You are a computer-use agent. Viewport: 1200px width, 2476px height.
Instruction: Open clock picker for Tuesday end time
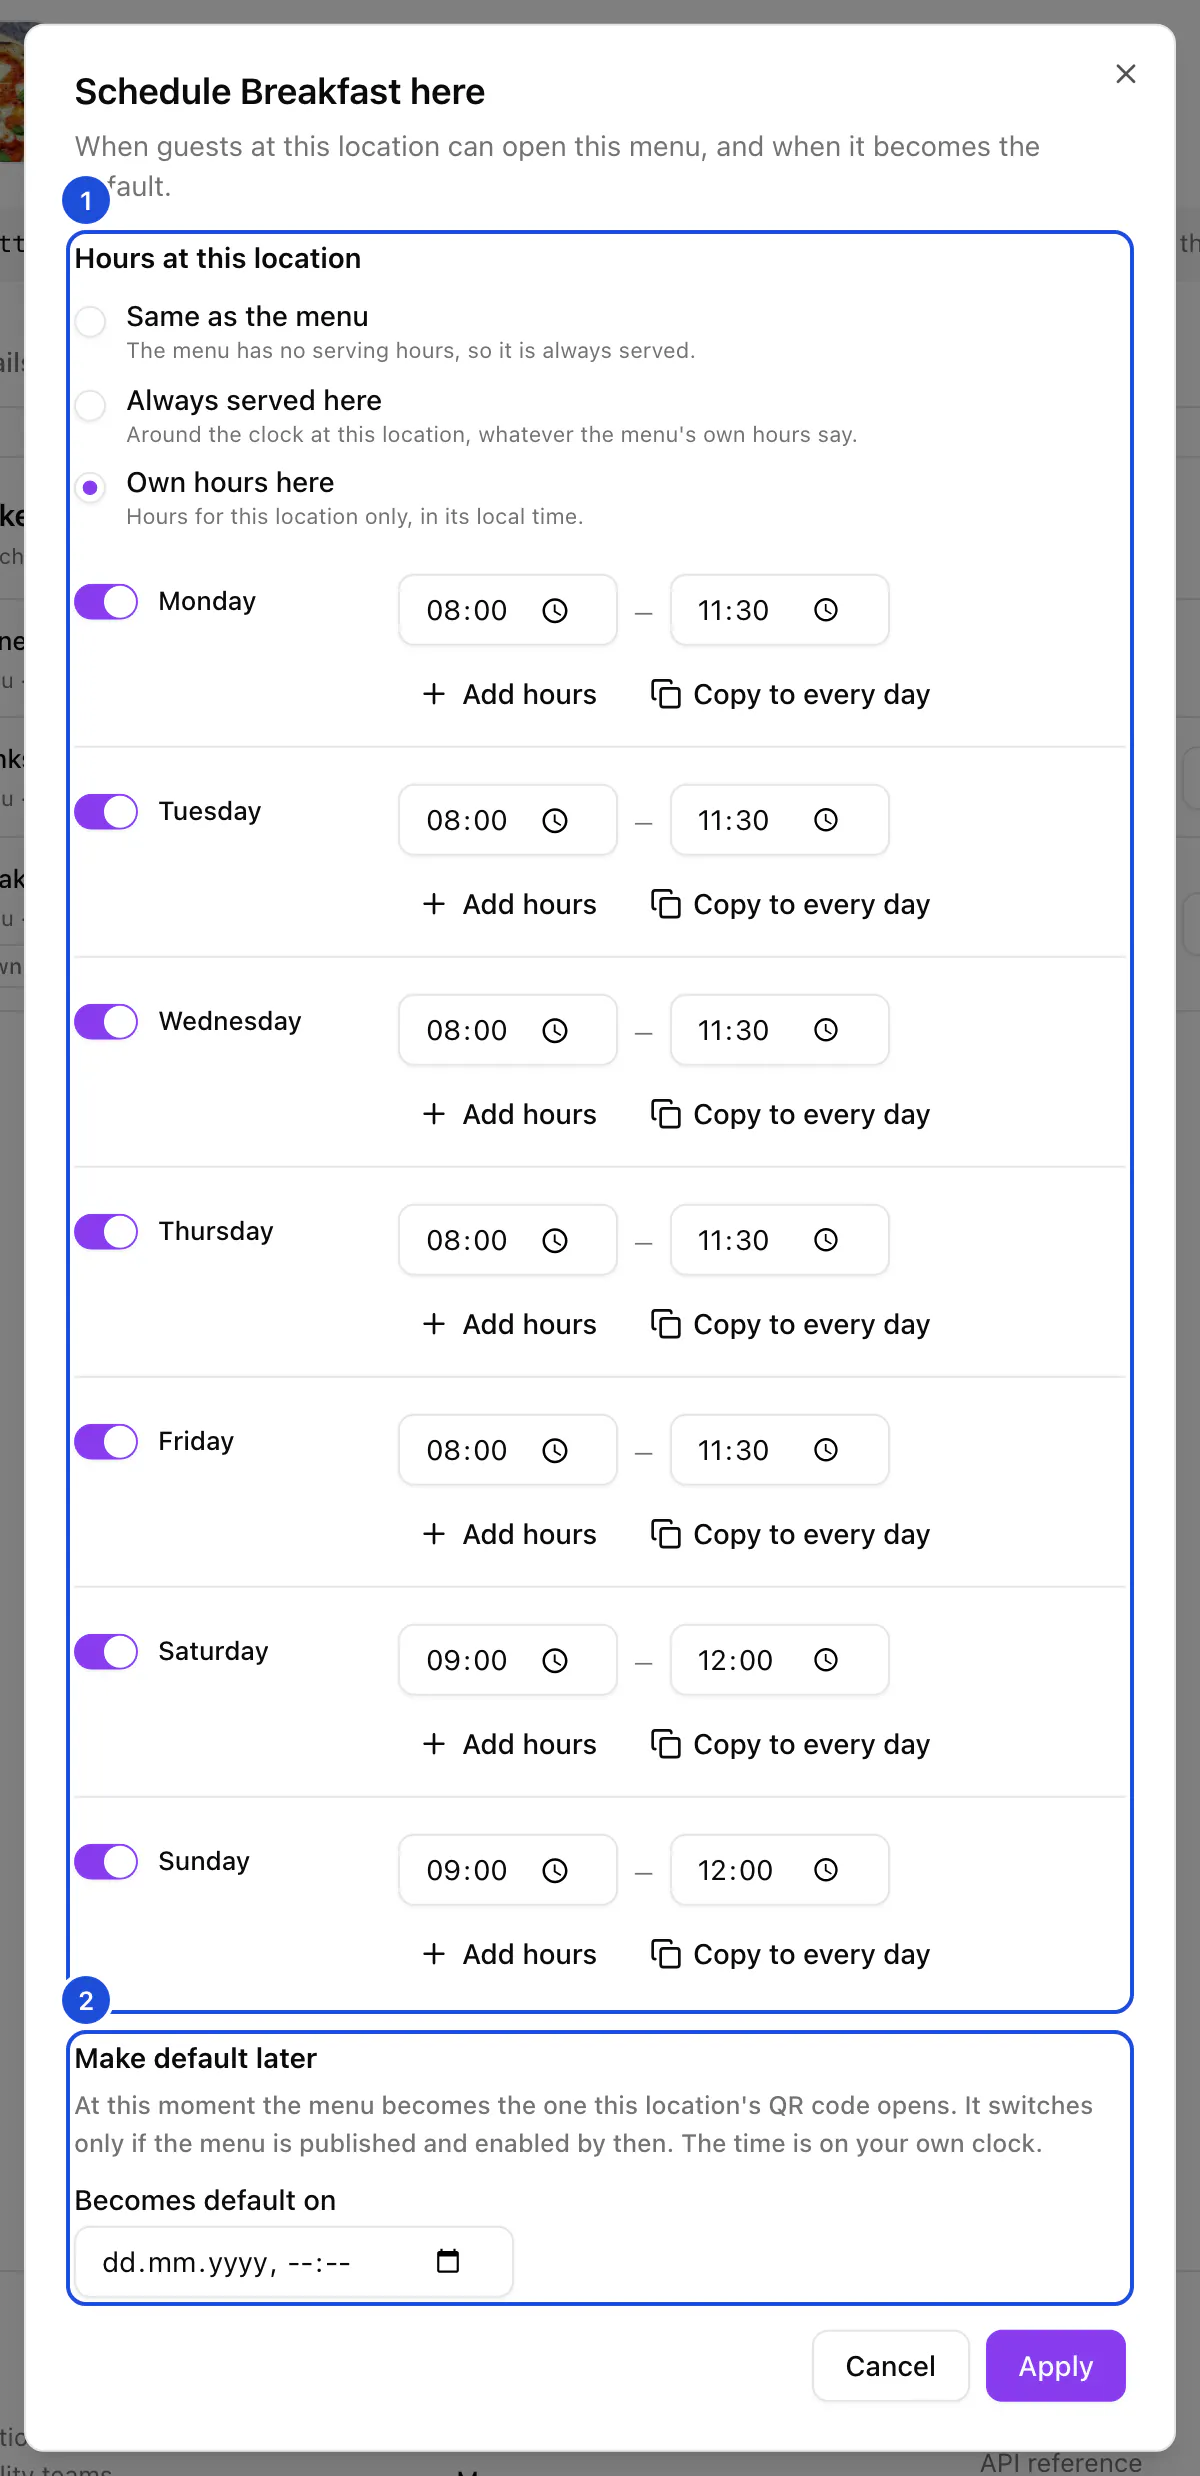tap(826, 820)
